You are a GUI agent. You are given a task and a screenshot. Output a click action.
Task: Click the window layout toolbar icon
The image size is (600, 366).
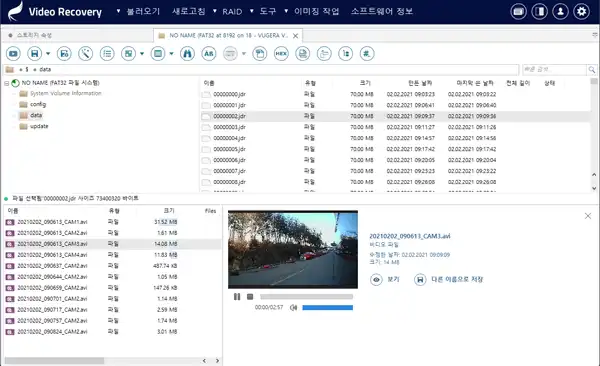click(158, 54)
